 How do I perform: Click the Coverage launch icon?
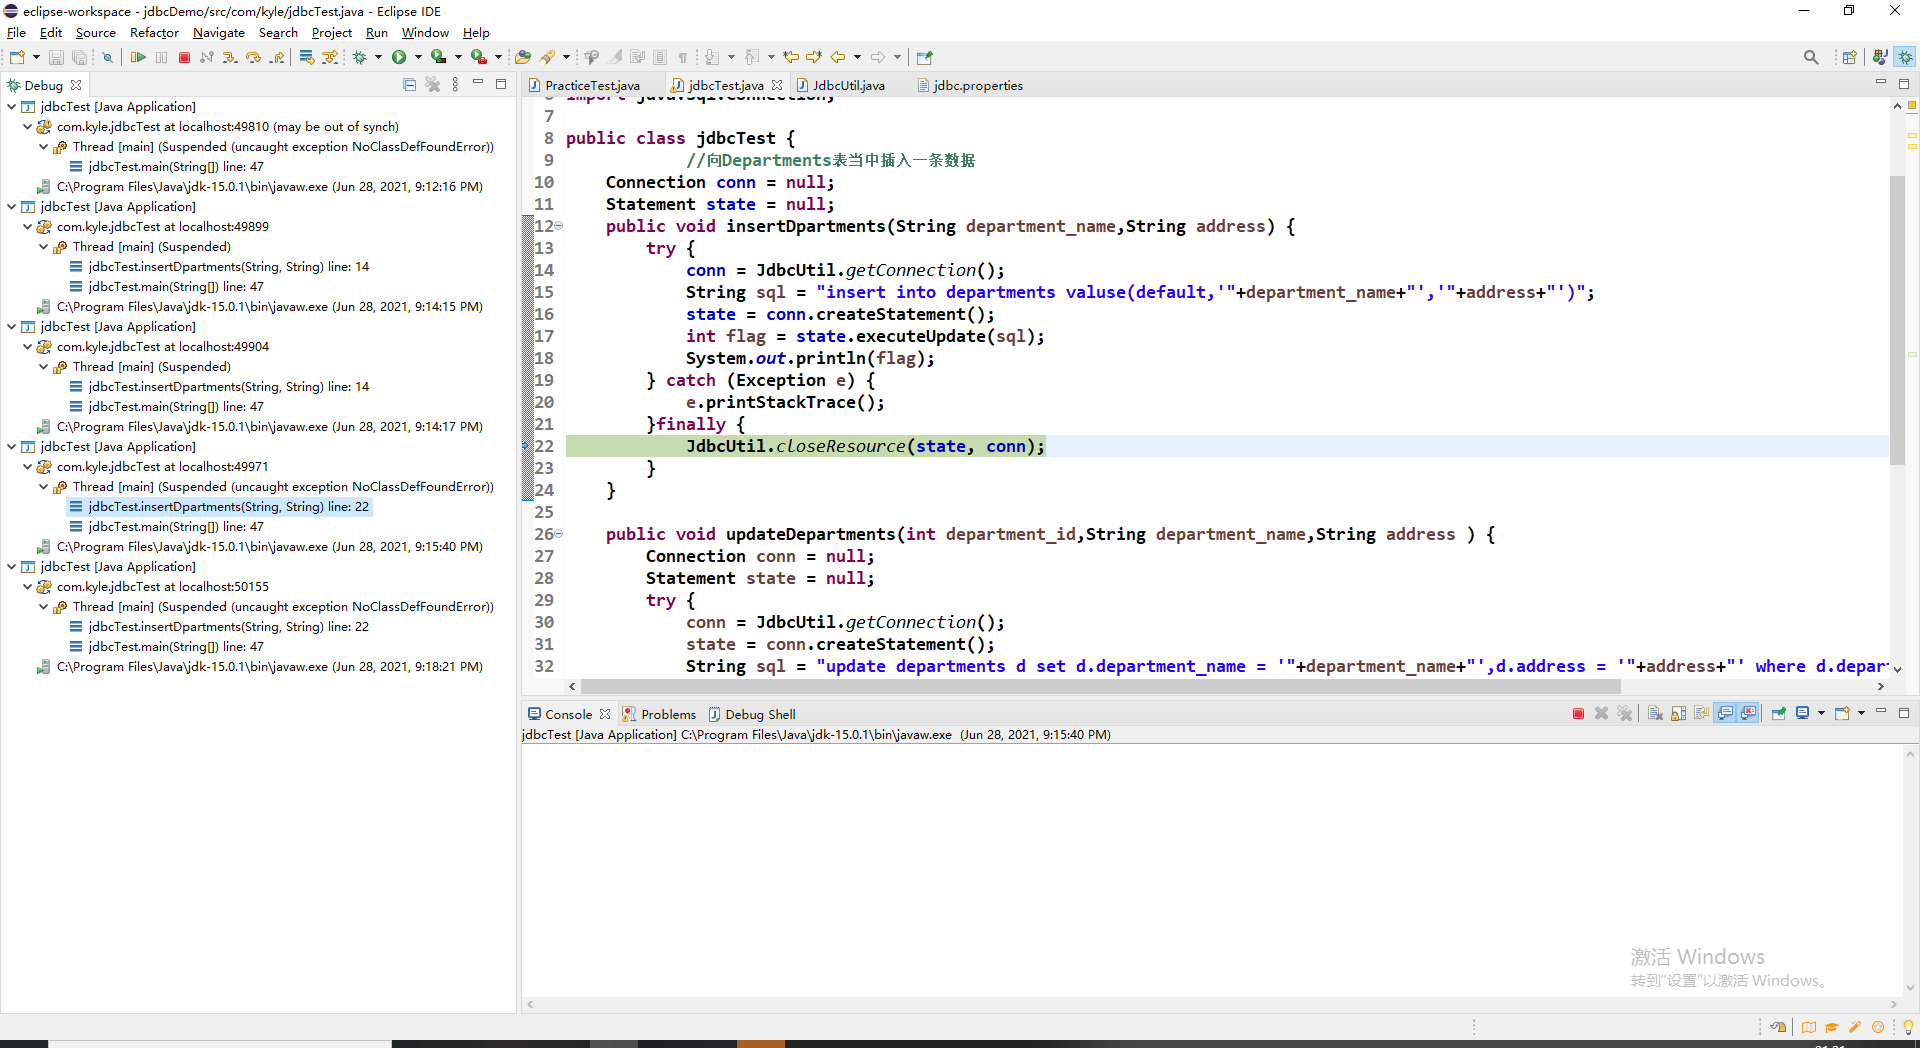[439, 58]
